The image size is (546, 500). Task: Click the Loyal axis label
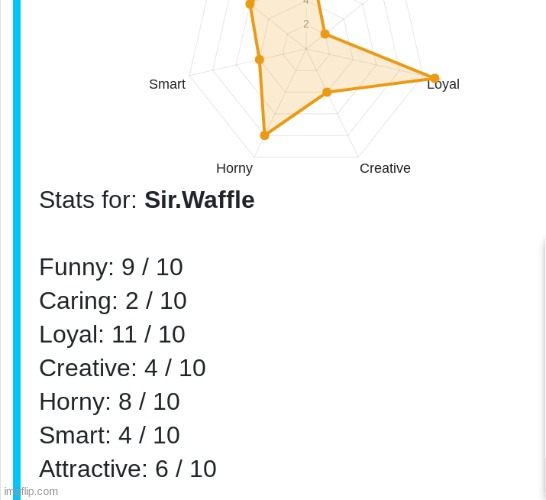click(443, 84)
